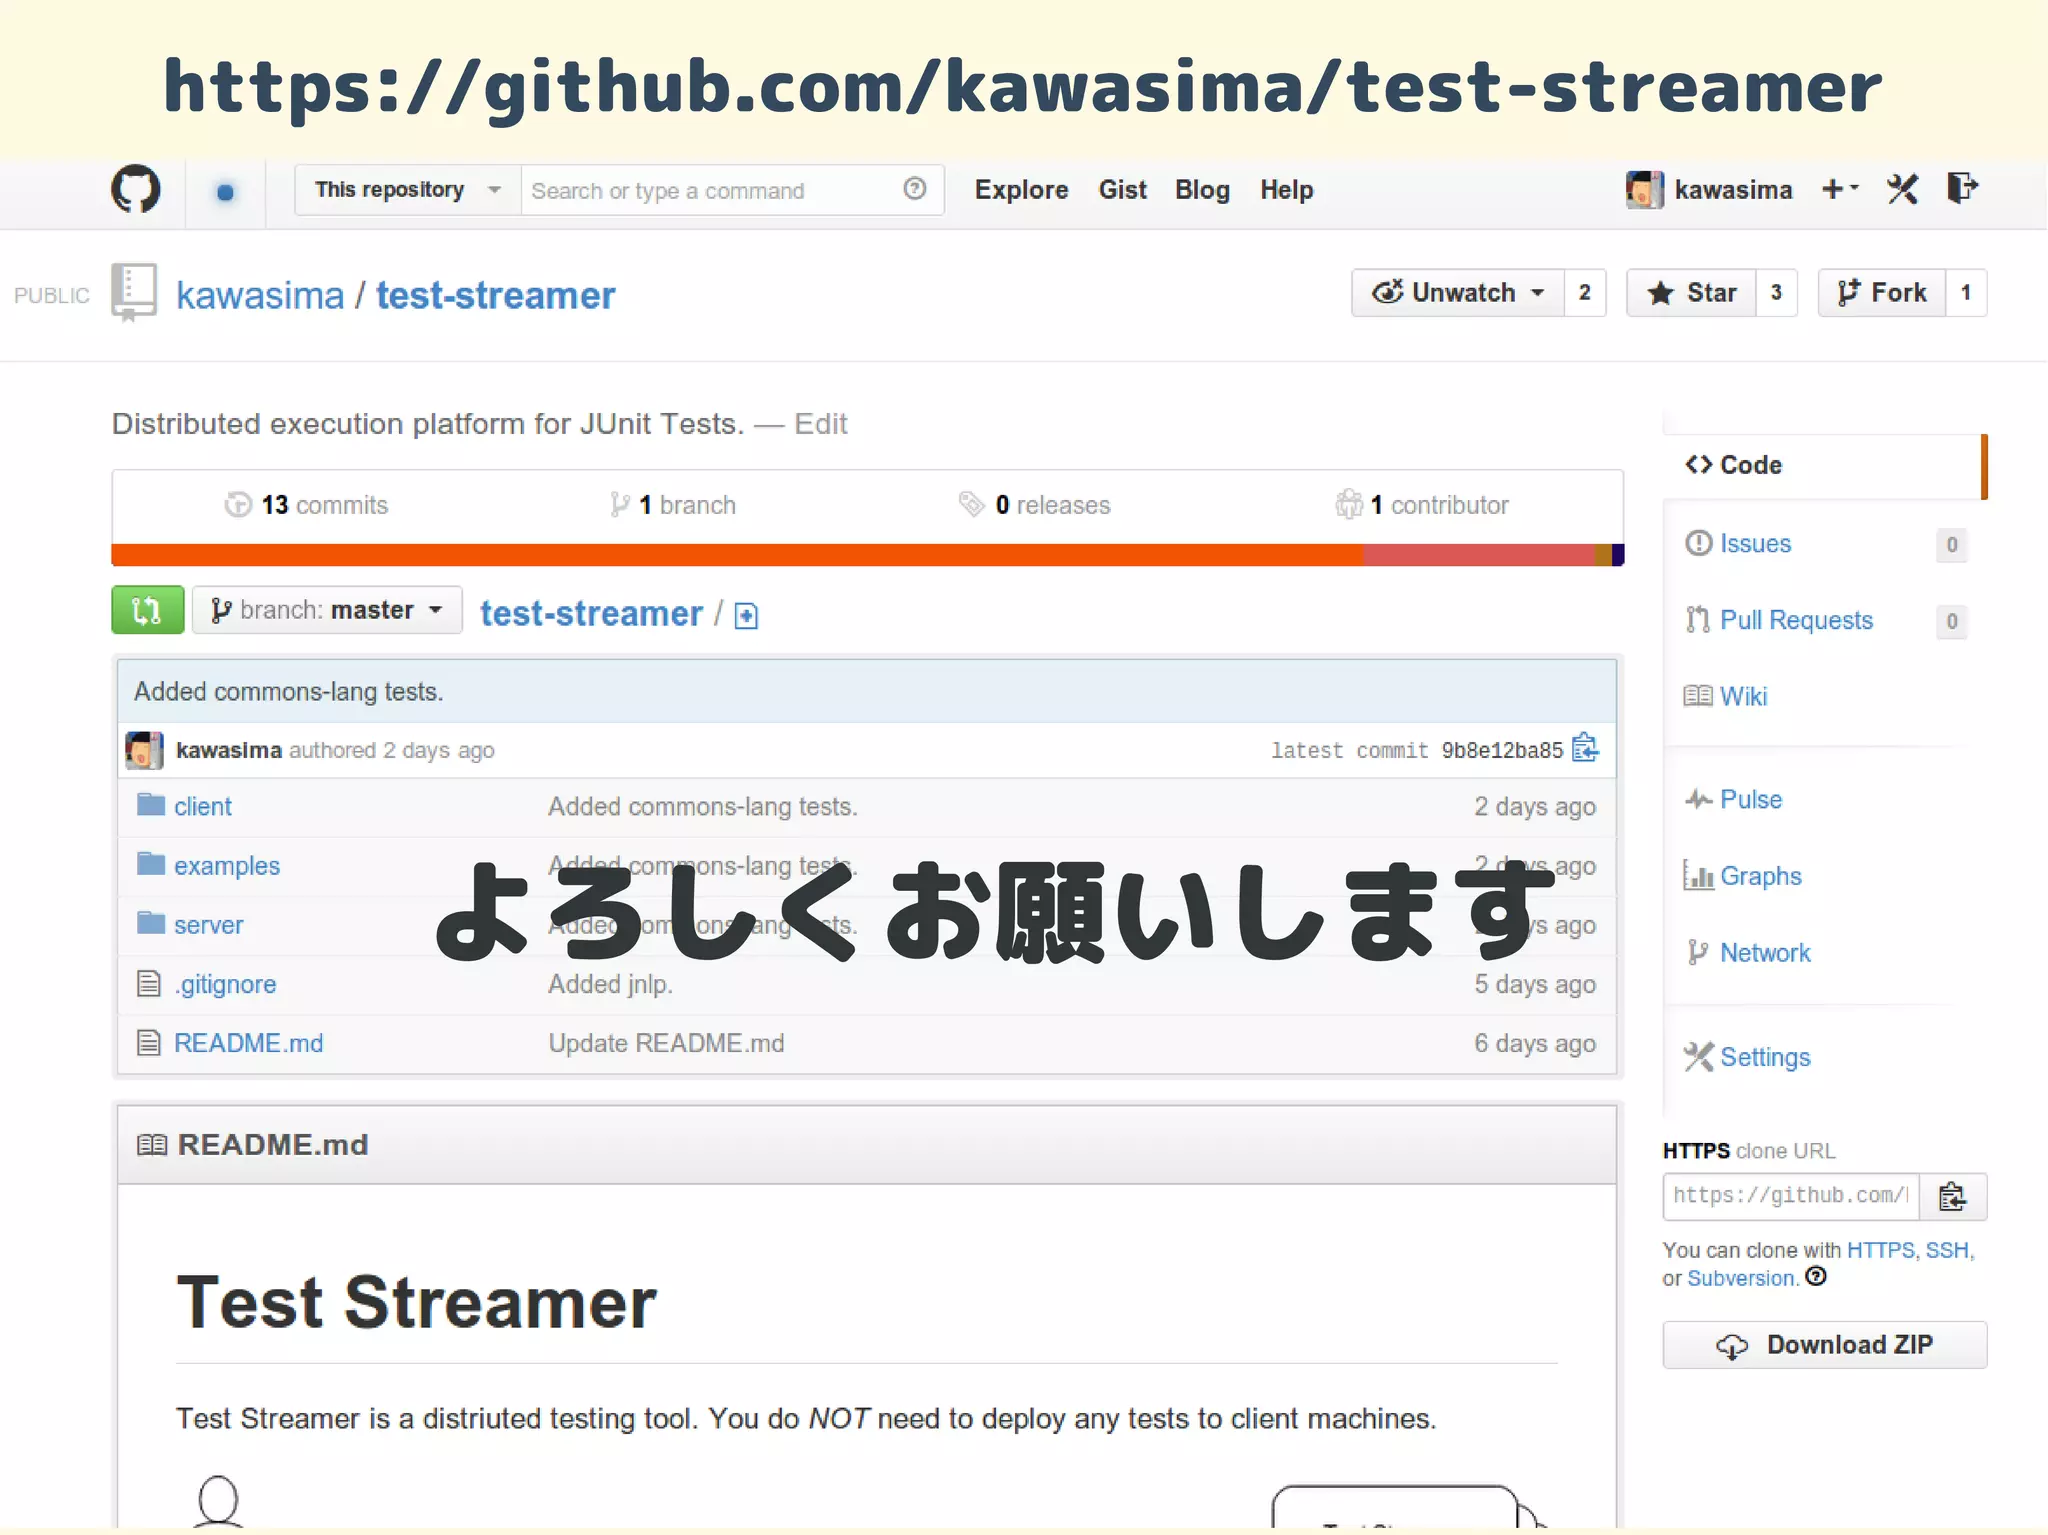Open Pulse in sidebar
The image size is (2048, 1535).
point(1750,800)
